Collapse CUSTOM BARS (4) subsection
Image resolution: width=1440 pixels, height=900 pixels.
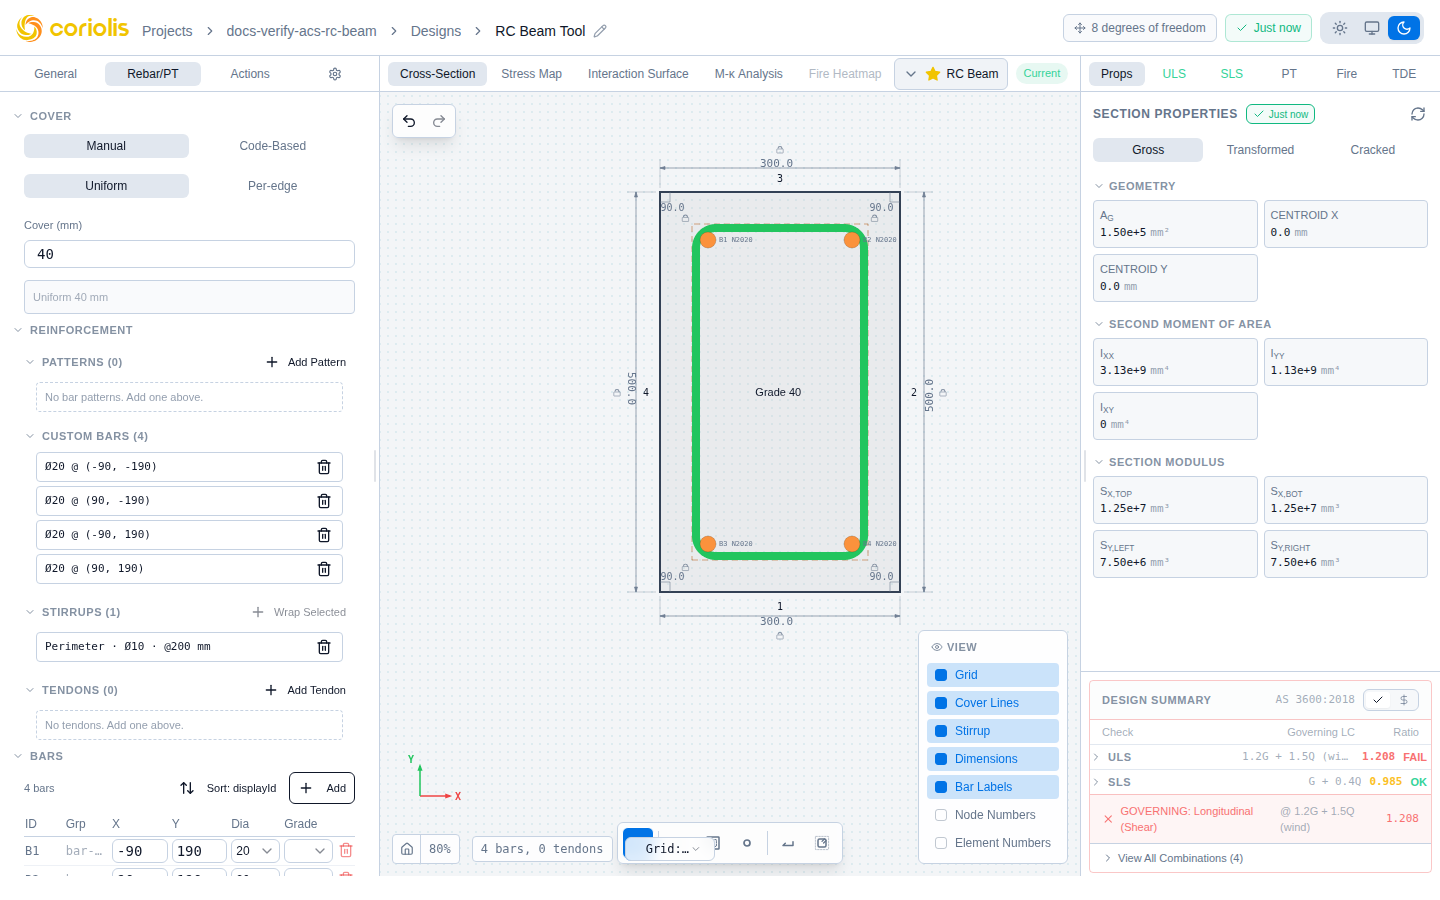point(30,436)
